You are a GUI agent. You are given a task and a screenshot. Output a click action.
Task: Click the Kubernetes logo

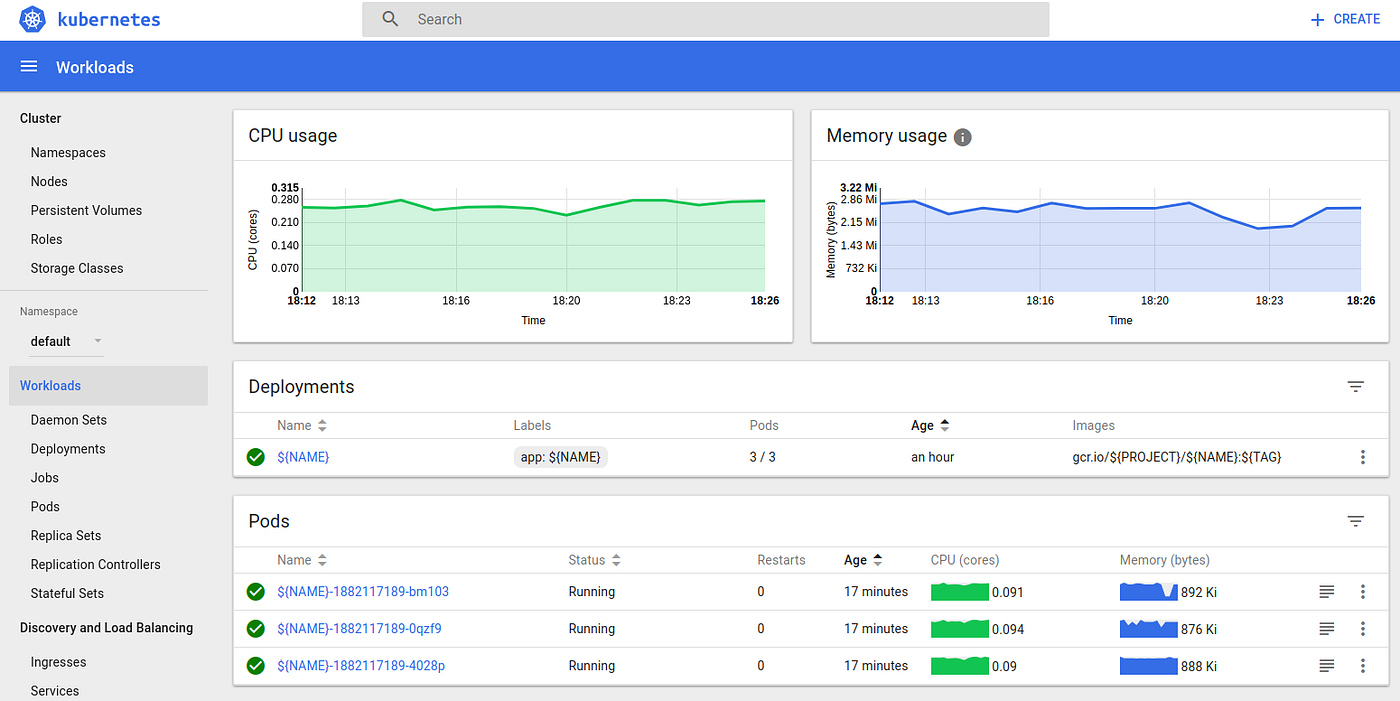coord(32,19)
